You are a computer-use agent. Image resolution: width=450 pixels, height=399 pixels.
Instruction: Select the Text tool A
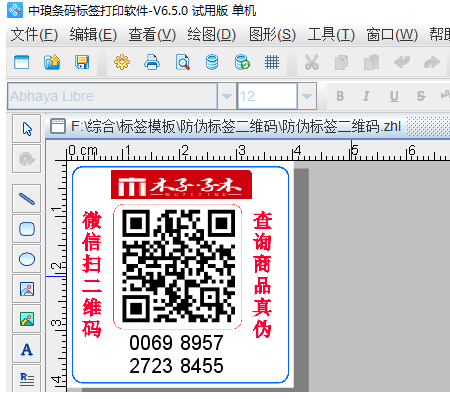pyautogui.click(x=27, y=349)
